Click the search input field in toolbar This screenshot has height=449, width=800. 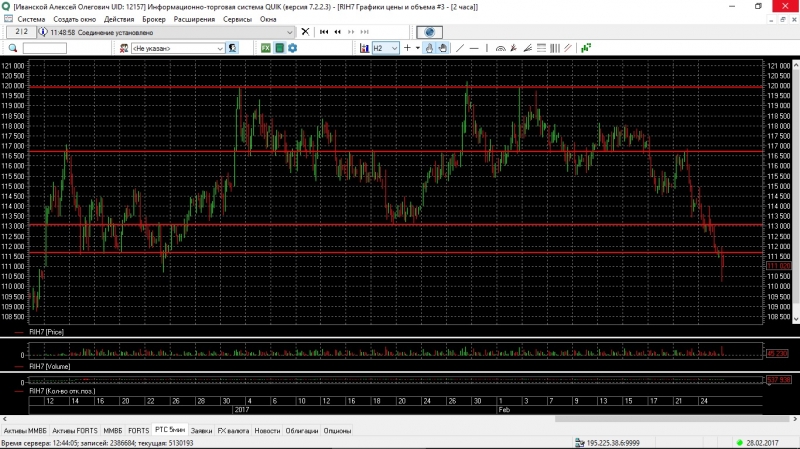coord(44,48)
